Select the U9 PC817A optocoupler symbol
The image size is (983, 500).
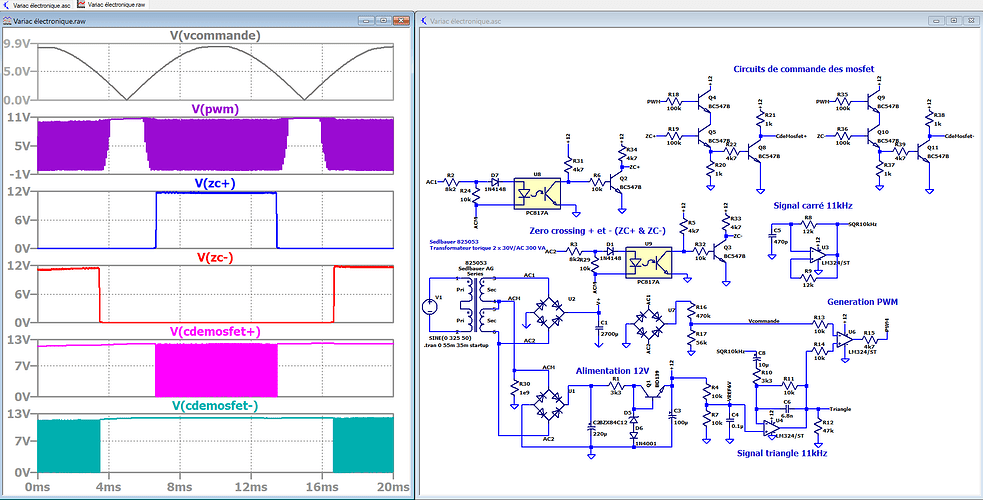(x=648, y=263)
